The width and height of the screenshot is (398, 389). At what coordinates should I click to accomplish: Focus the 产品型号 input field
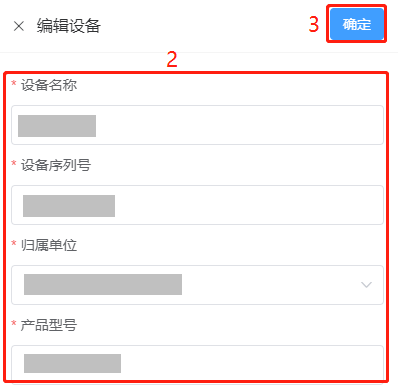(x=197, y=364)
